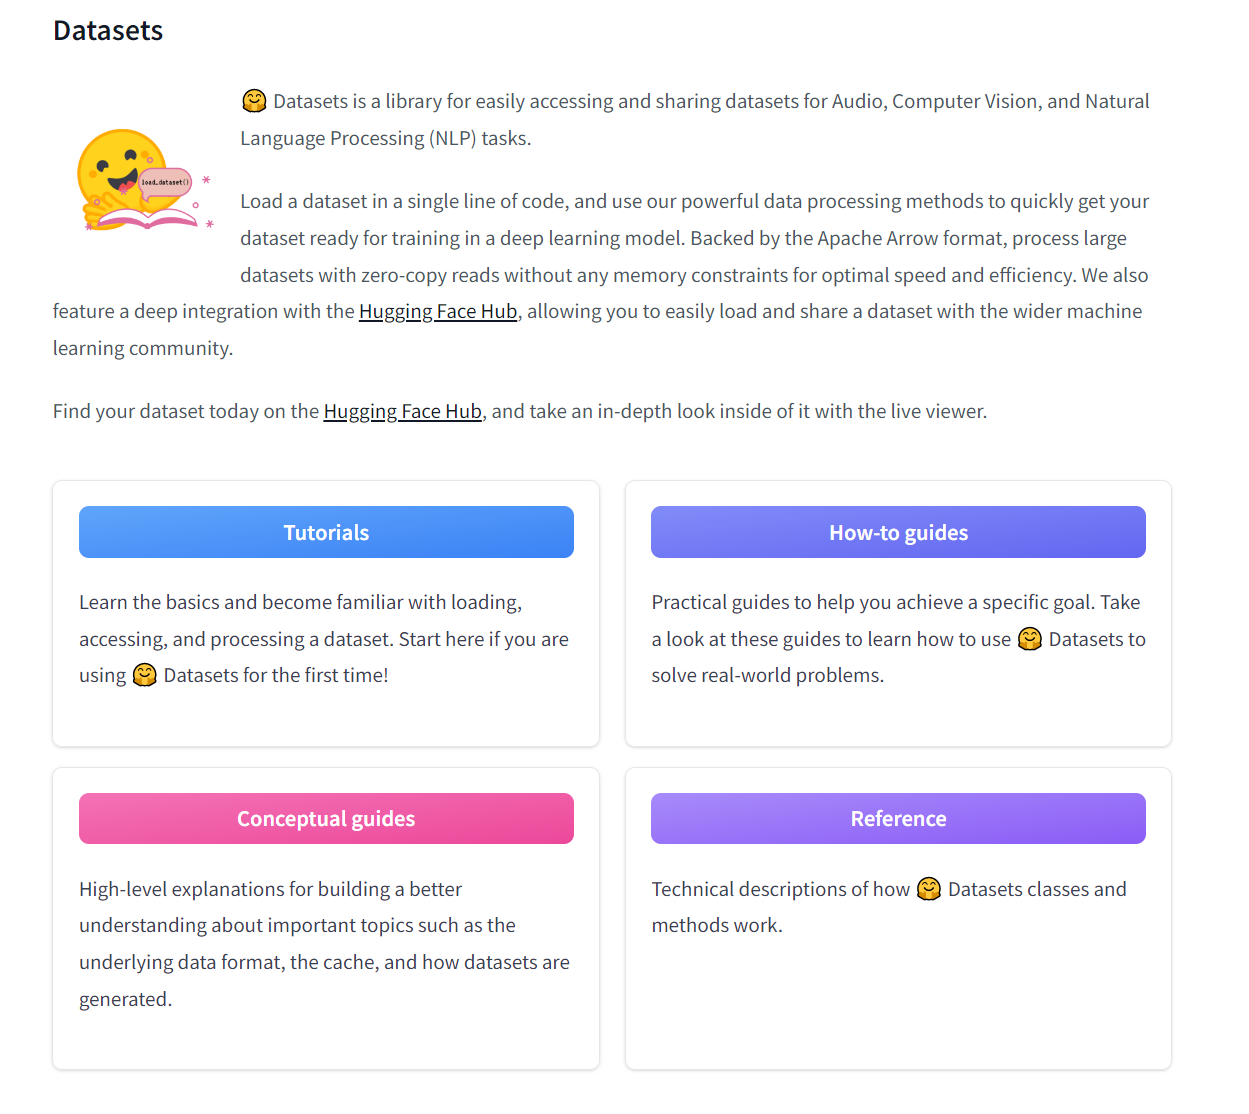Click the Reference card description text

889,907
